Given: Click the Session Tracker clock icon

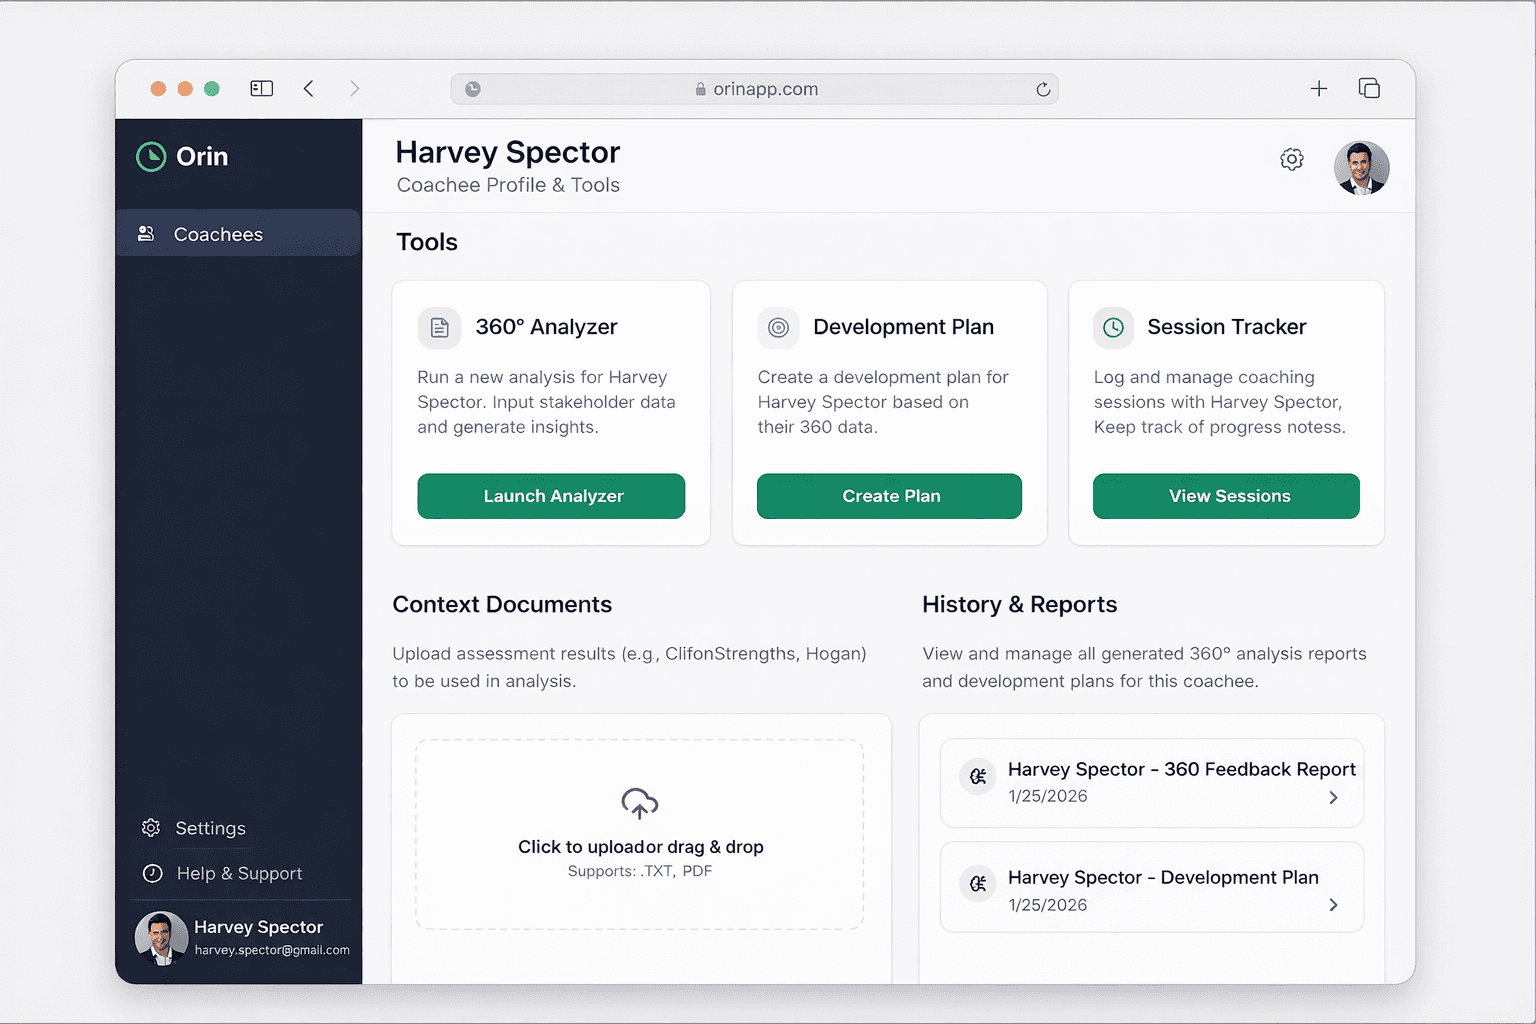Looking at the screenshot, I should click(x=1113, y=328).
